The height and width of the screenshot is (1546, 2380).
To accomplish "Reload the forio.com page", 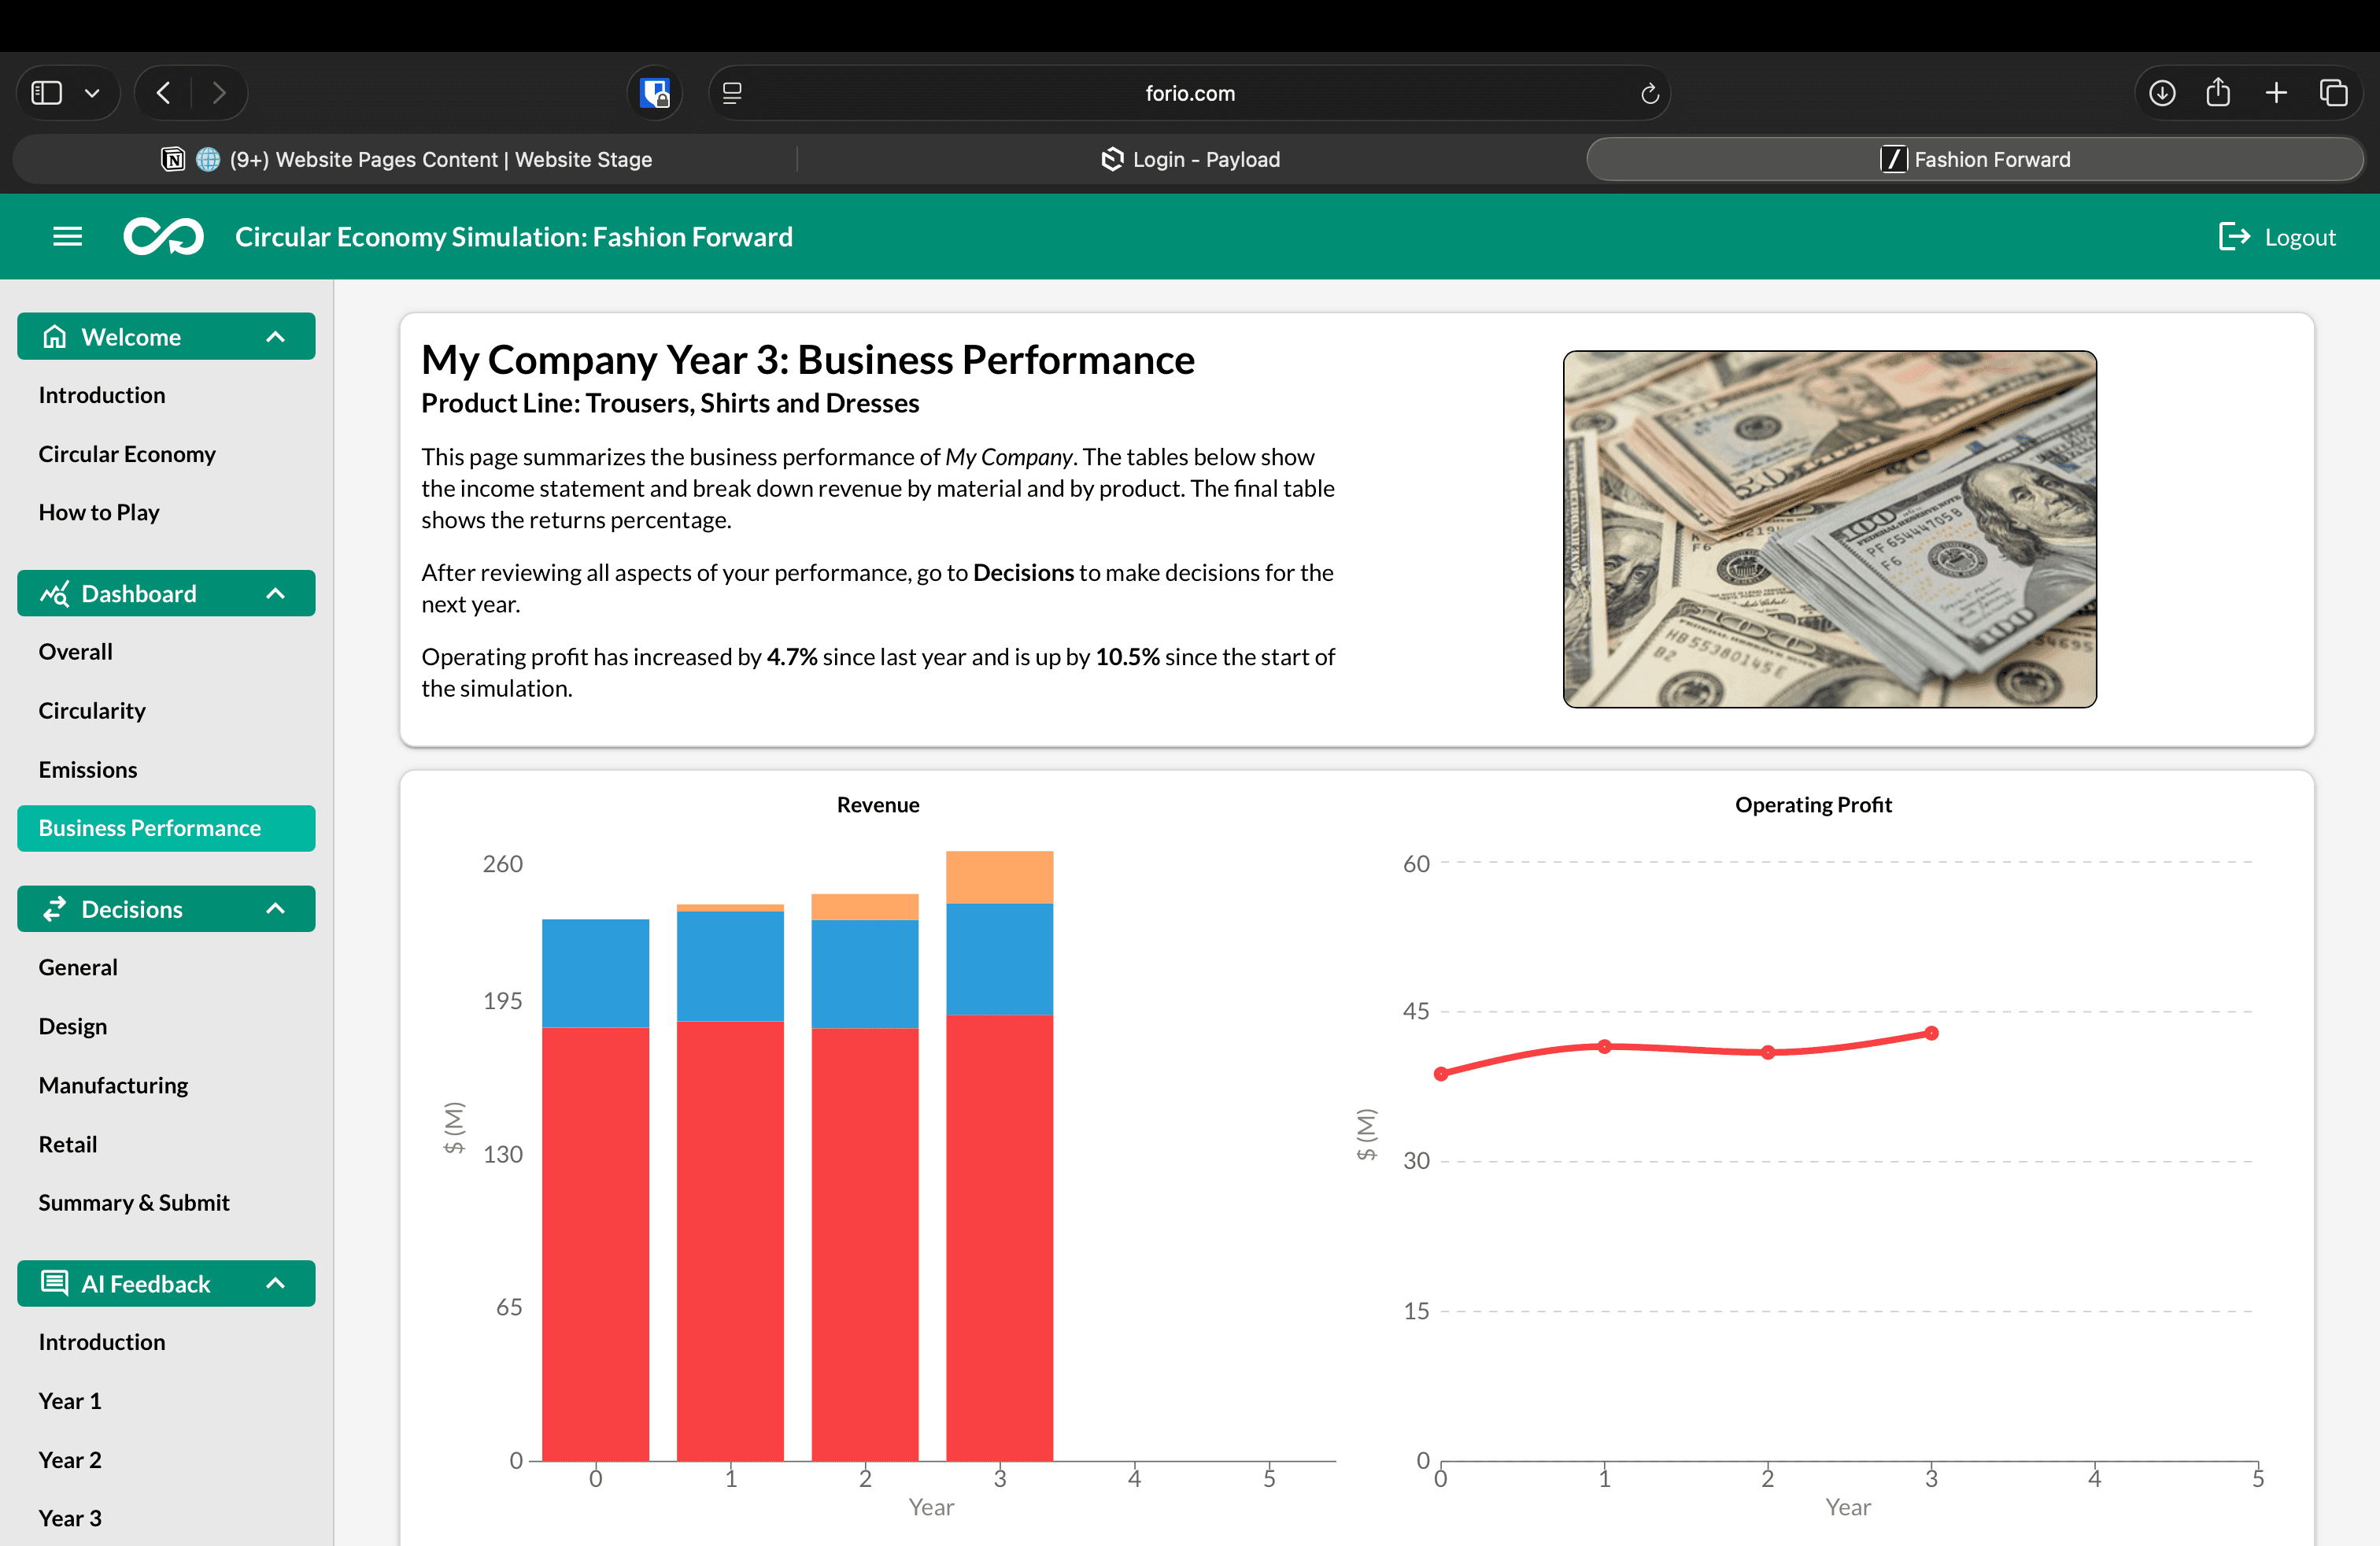I will (1649, 93).
